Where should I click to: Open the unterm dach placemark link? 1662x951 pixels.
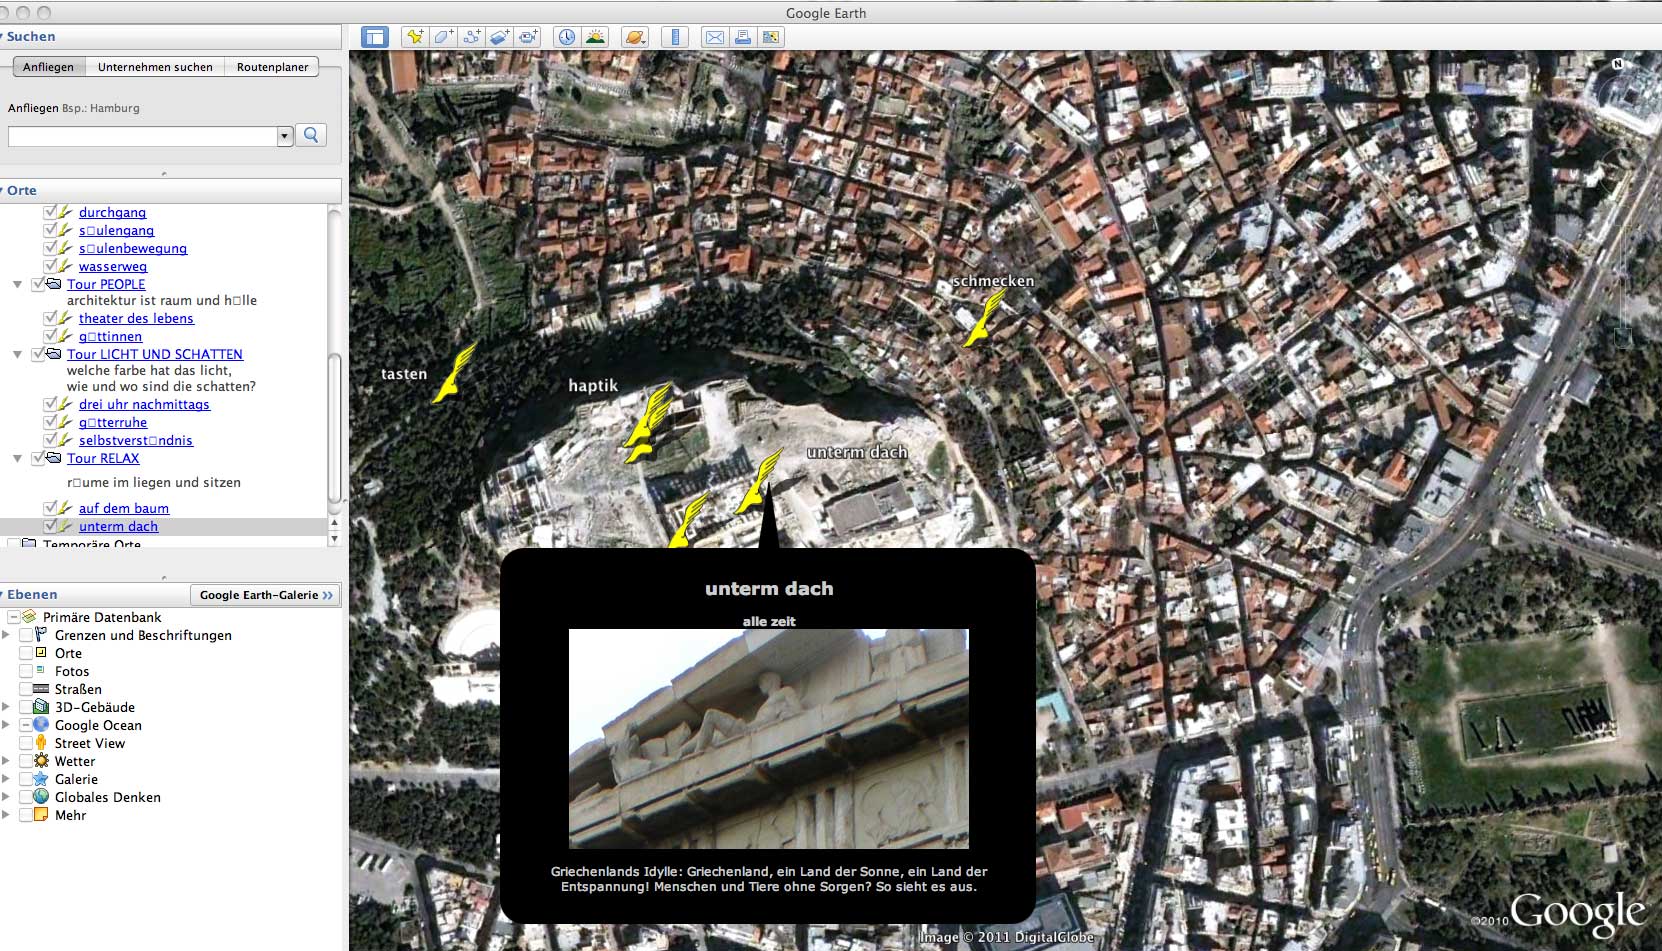pos(118,526)
